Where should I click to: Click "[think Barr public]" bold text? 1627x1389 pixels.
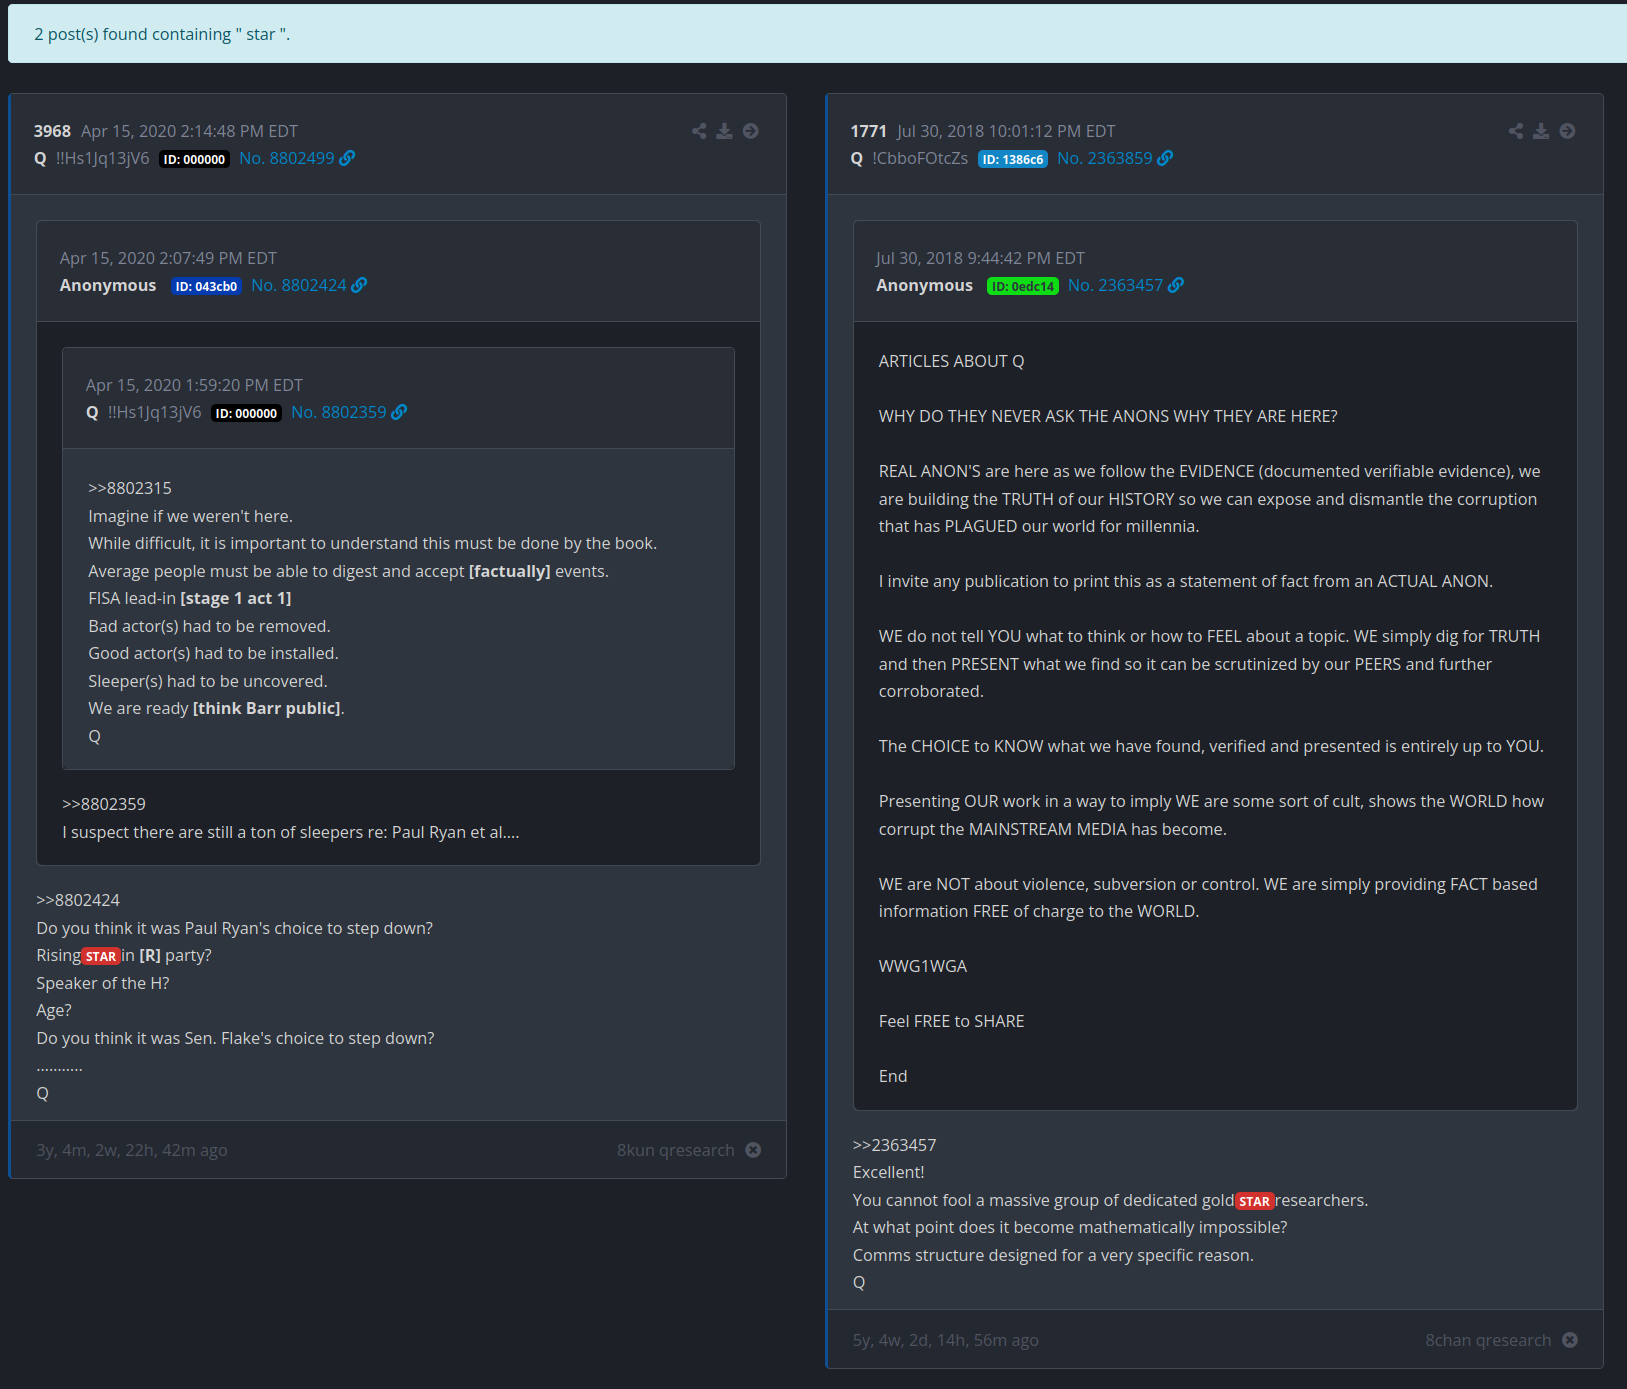click(267, 708)
